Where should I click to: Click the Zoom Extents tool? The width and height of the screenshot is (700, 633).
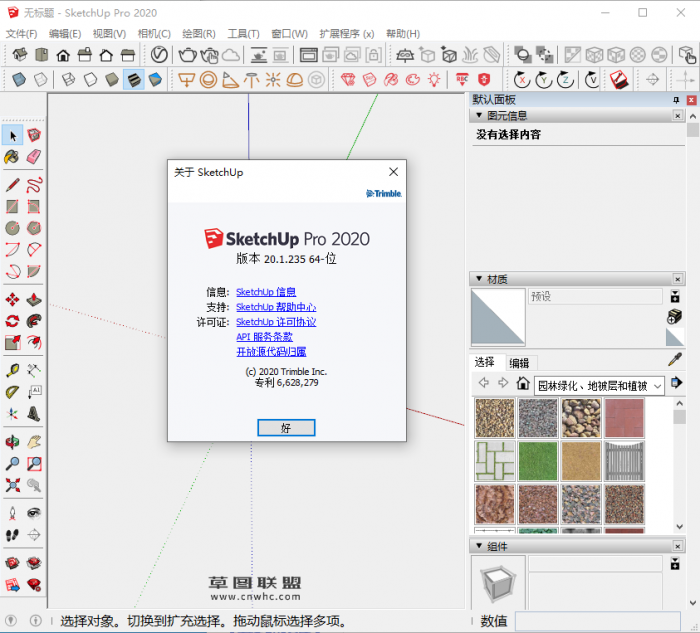pyautogui.click(x=12, y=486)
